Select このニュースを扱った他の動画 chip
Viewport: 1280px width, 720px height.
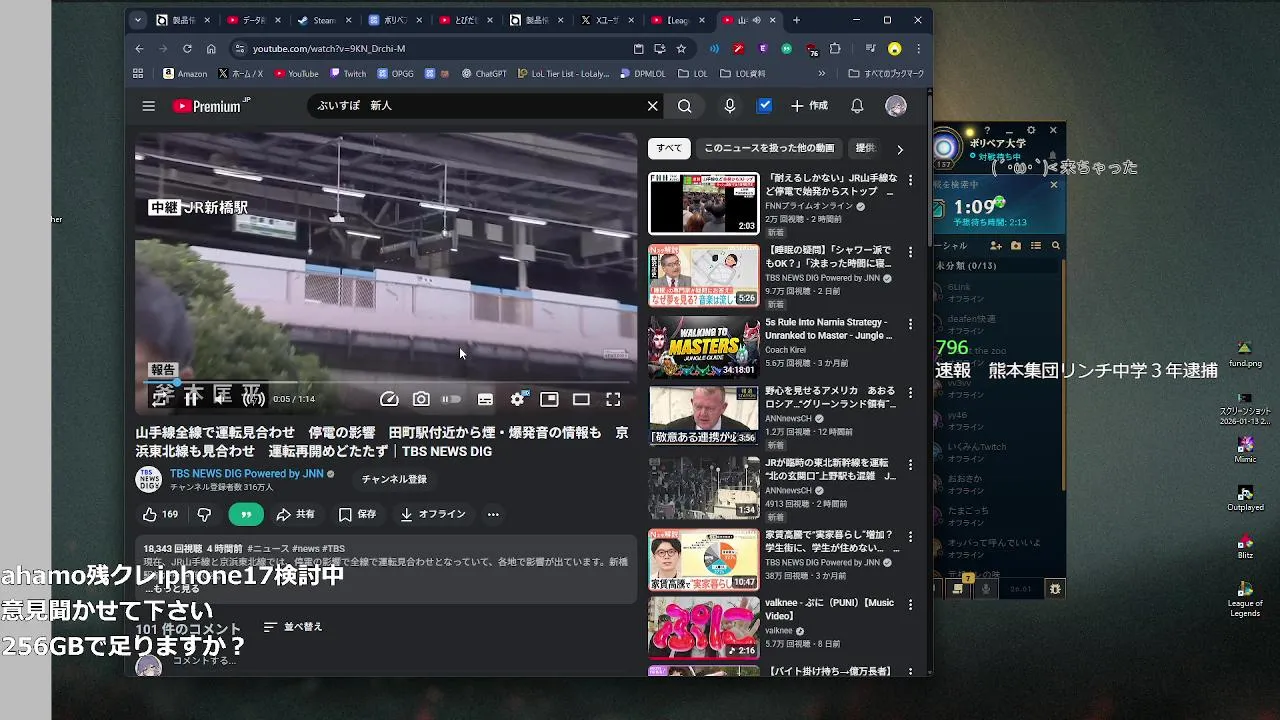coord(768,148)
